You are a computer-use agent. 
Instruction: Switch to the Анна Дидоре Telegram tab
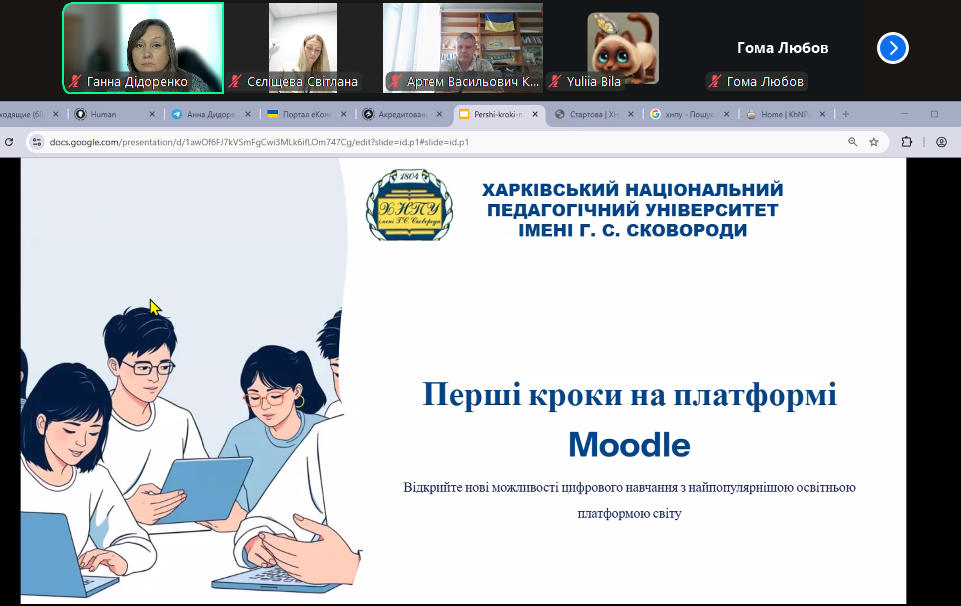click(x=211, y=114)
